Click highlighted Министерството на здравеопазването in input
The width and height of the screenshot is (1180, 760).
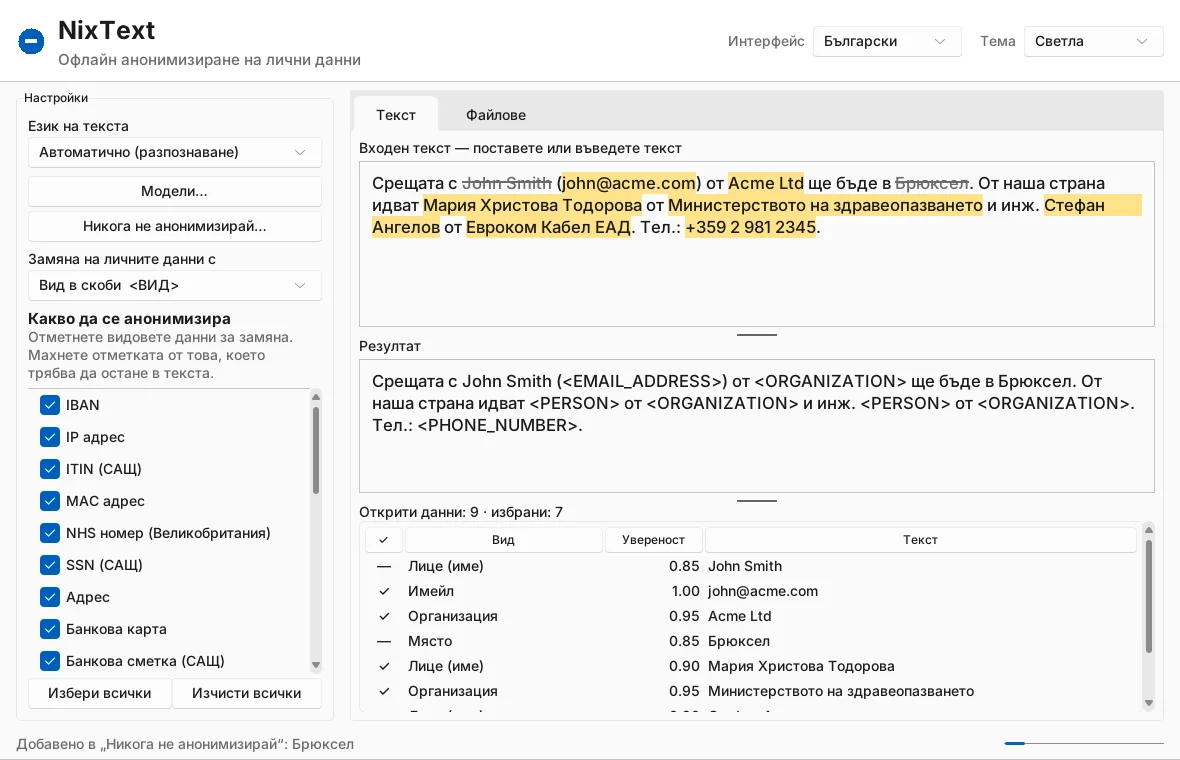(x=825, y=205)
